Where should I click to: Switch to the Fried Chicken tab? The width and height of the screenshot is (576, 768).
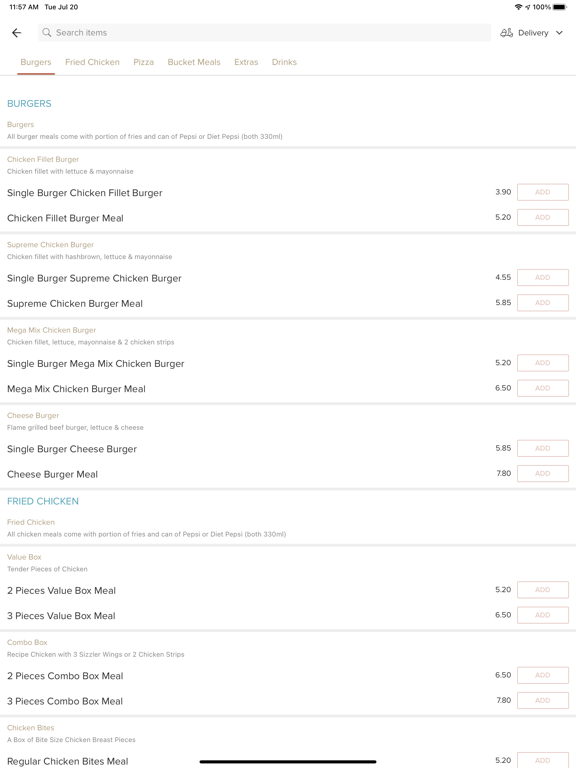[92, 62]
